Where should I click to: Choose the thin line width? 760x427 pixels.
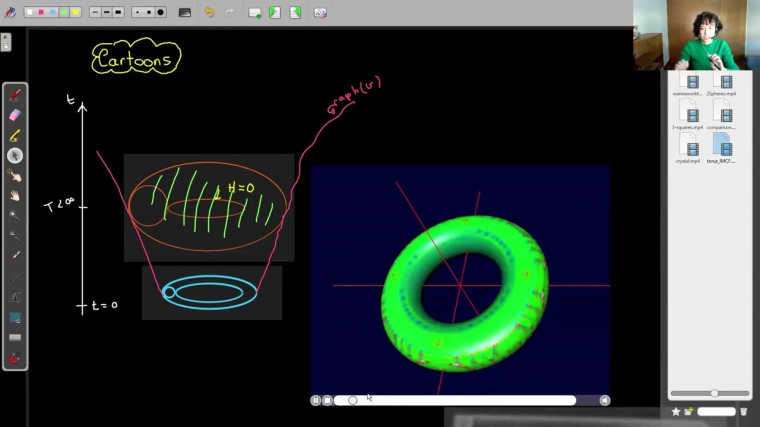tap(95, 12)
